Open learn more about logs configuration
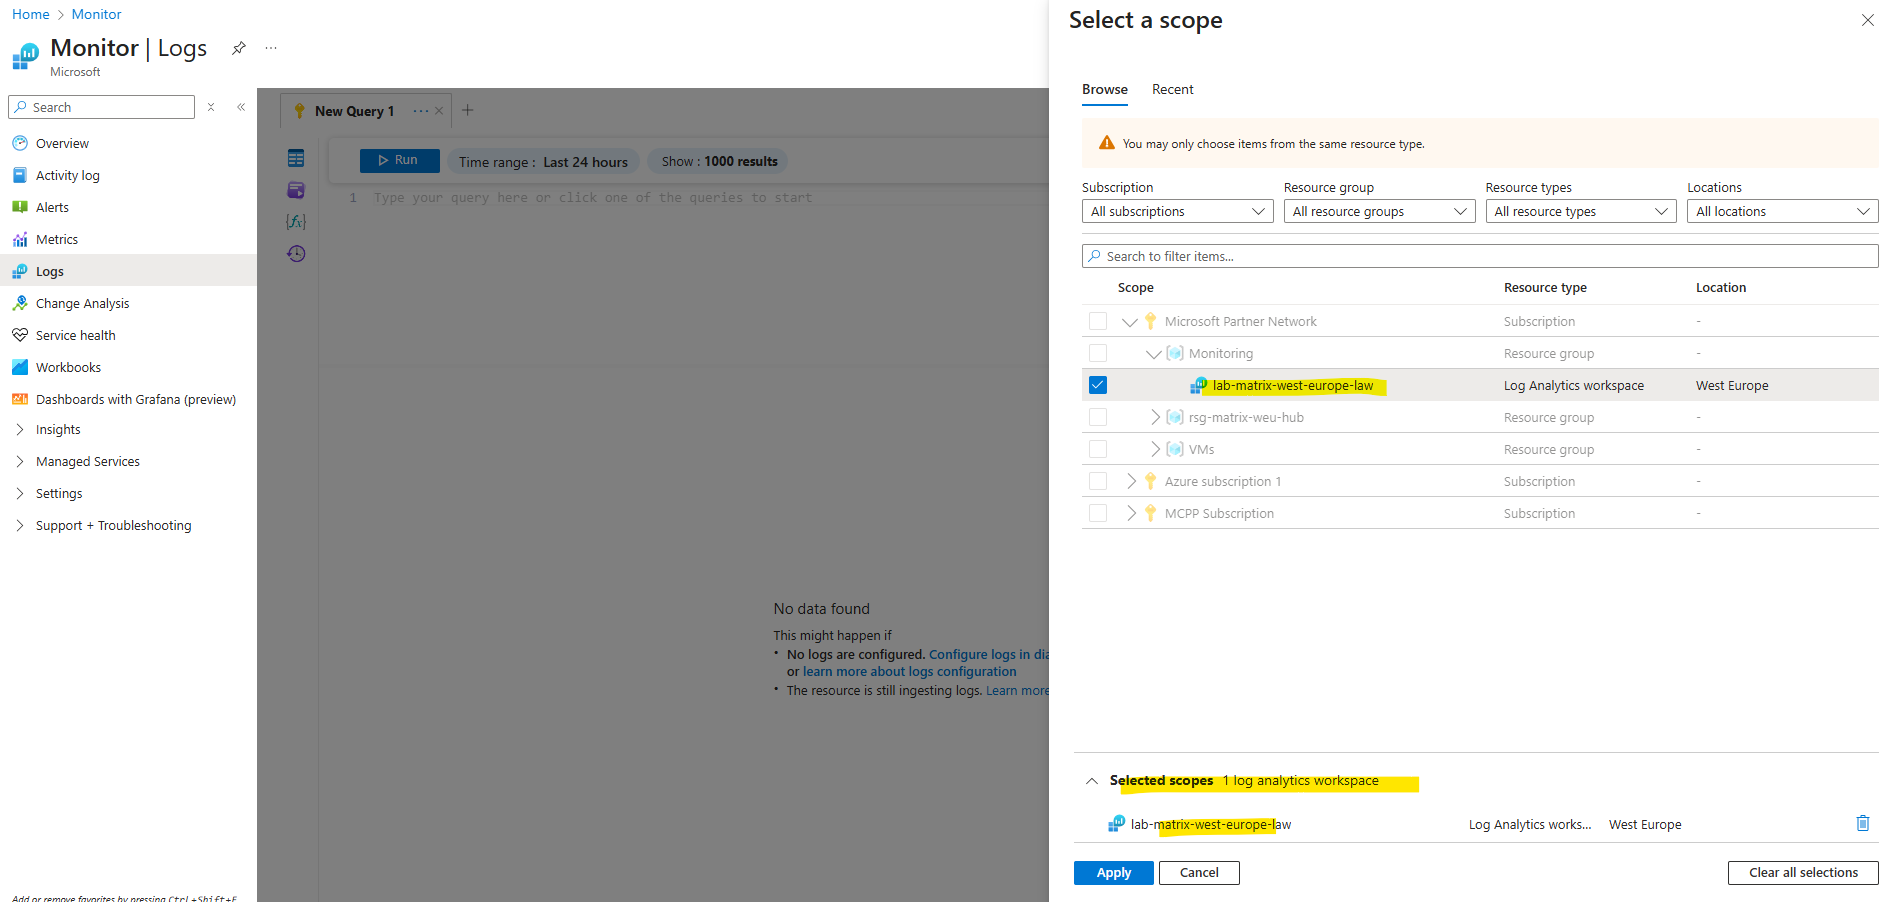1899x902 pixels. (x=909, y=672)
